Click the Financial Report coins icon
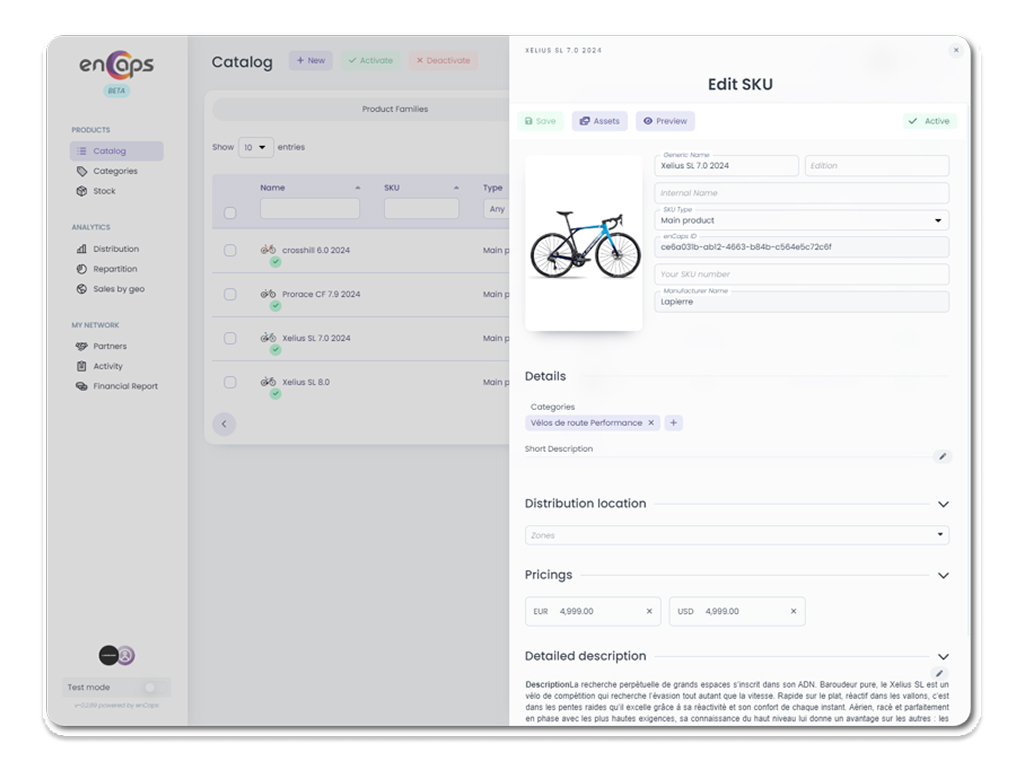This screenshot has height=768, width=1024. pyautogui.click(x=82, y=387)
